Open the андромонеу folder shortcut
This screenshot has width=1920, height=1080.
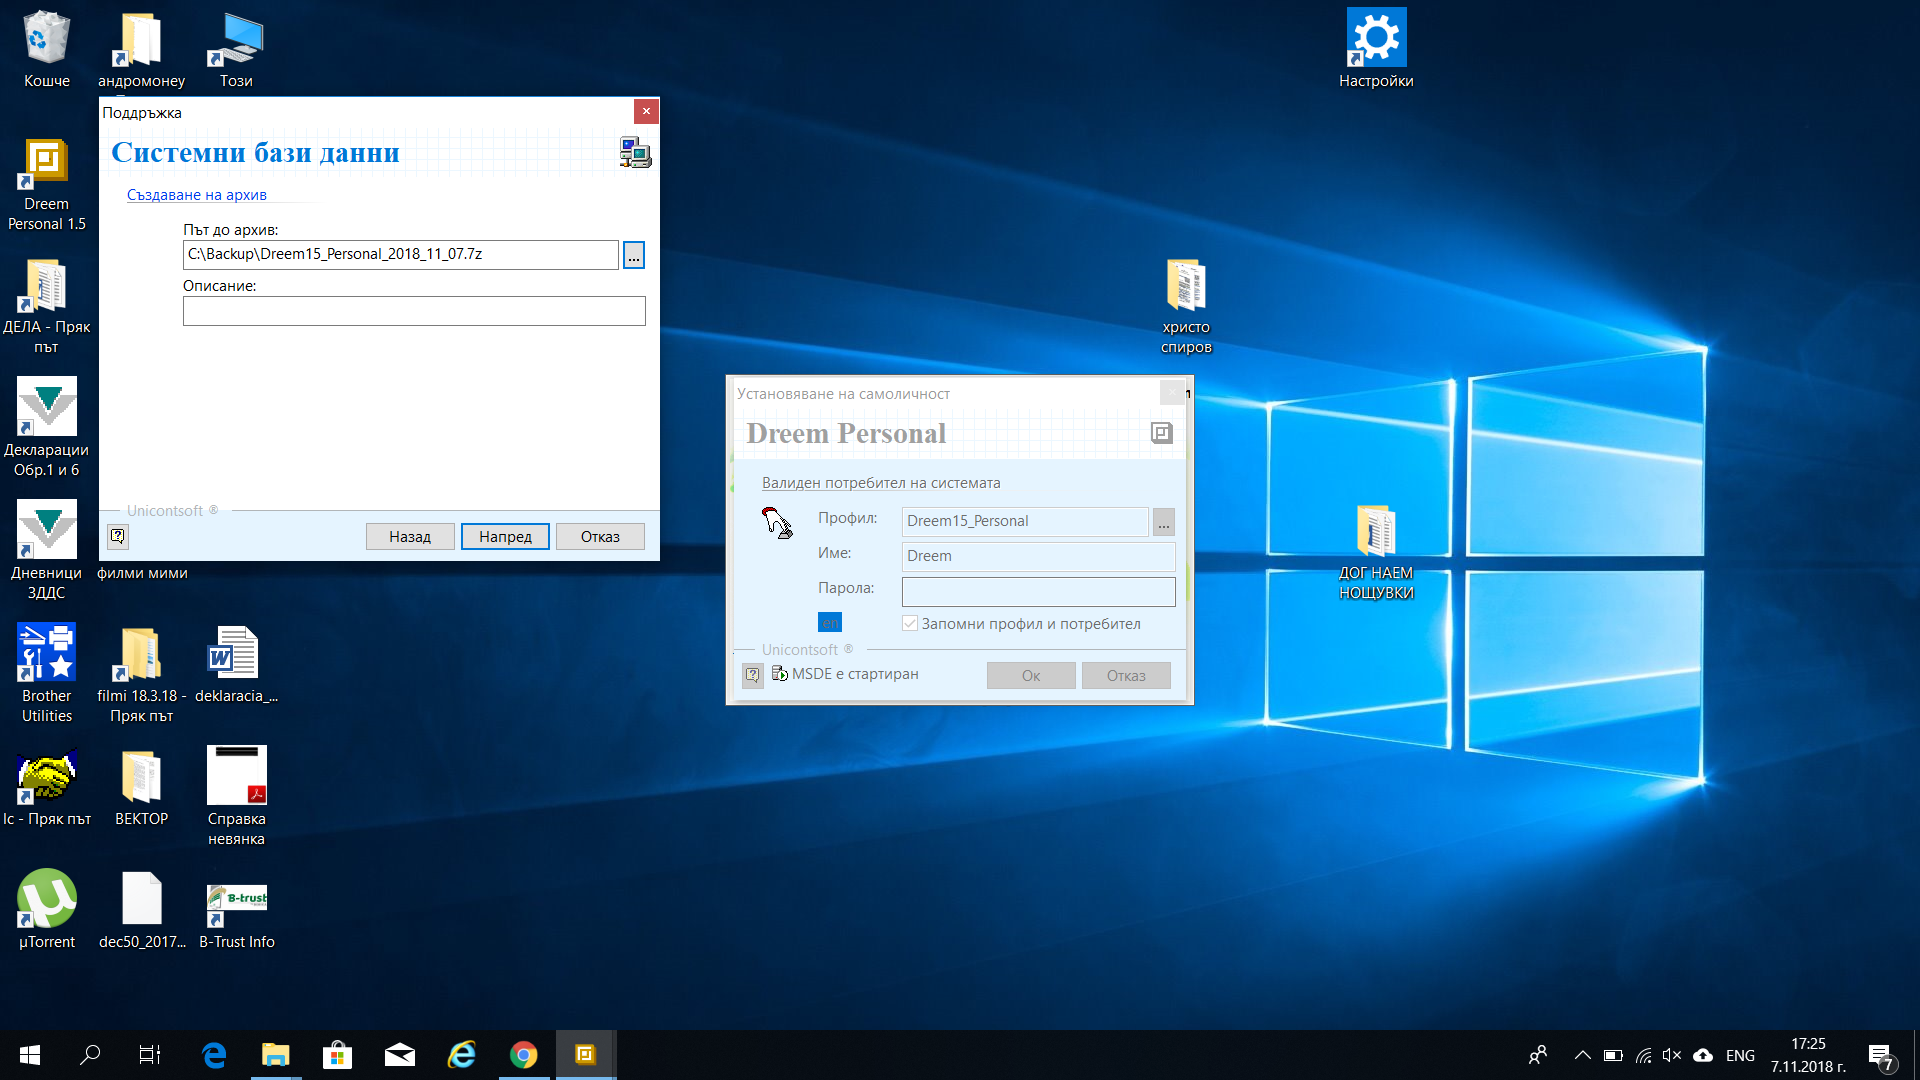[x=141, y=50]
